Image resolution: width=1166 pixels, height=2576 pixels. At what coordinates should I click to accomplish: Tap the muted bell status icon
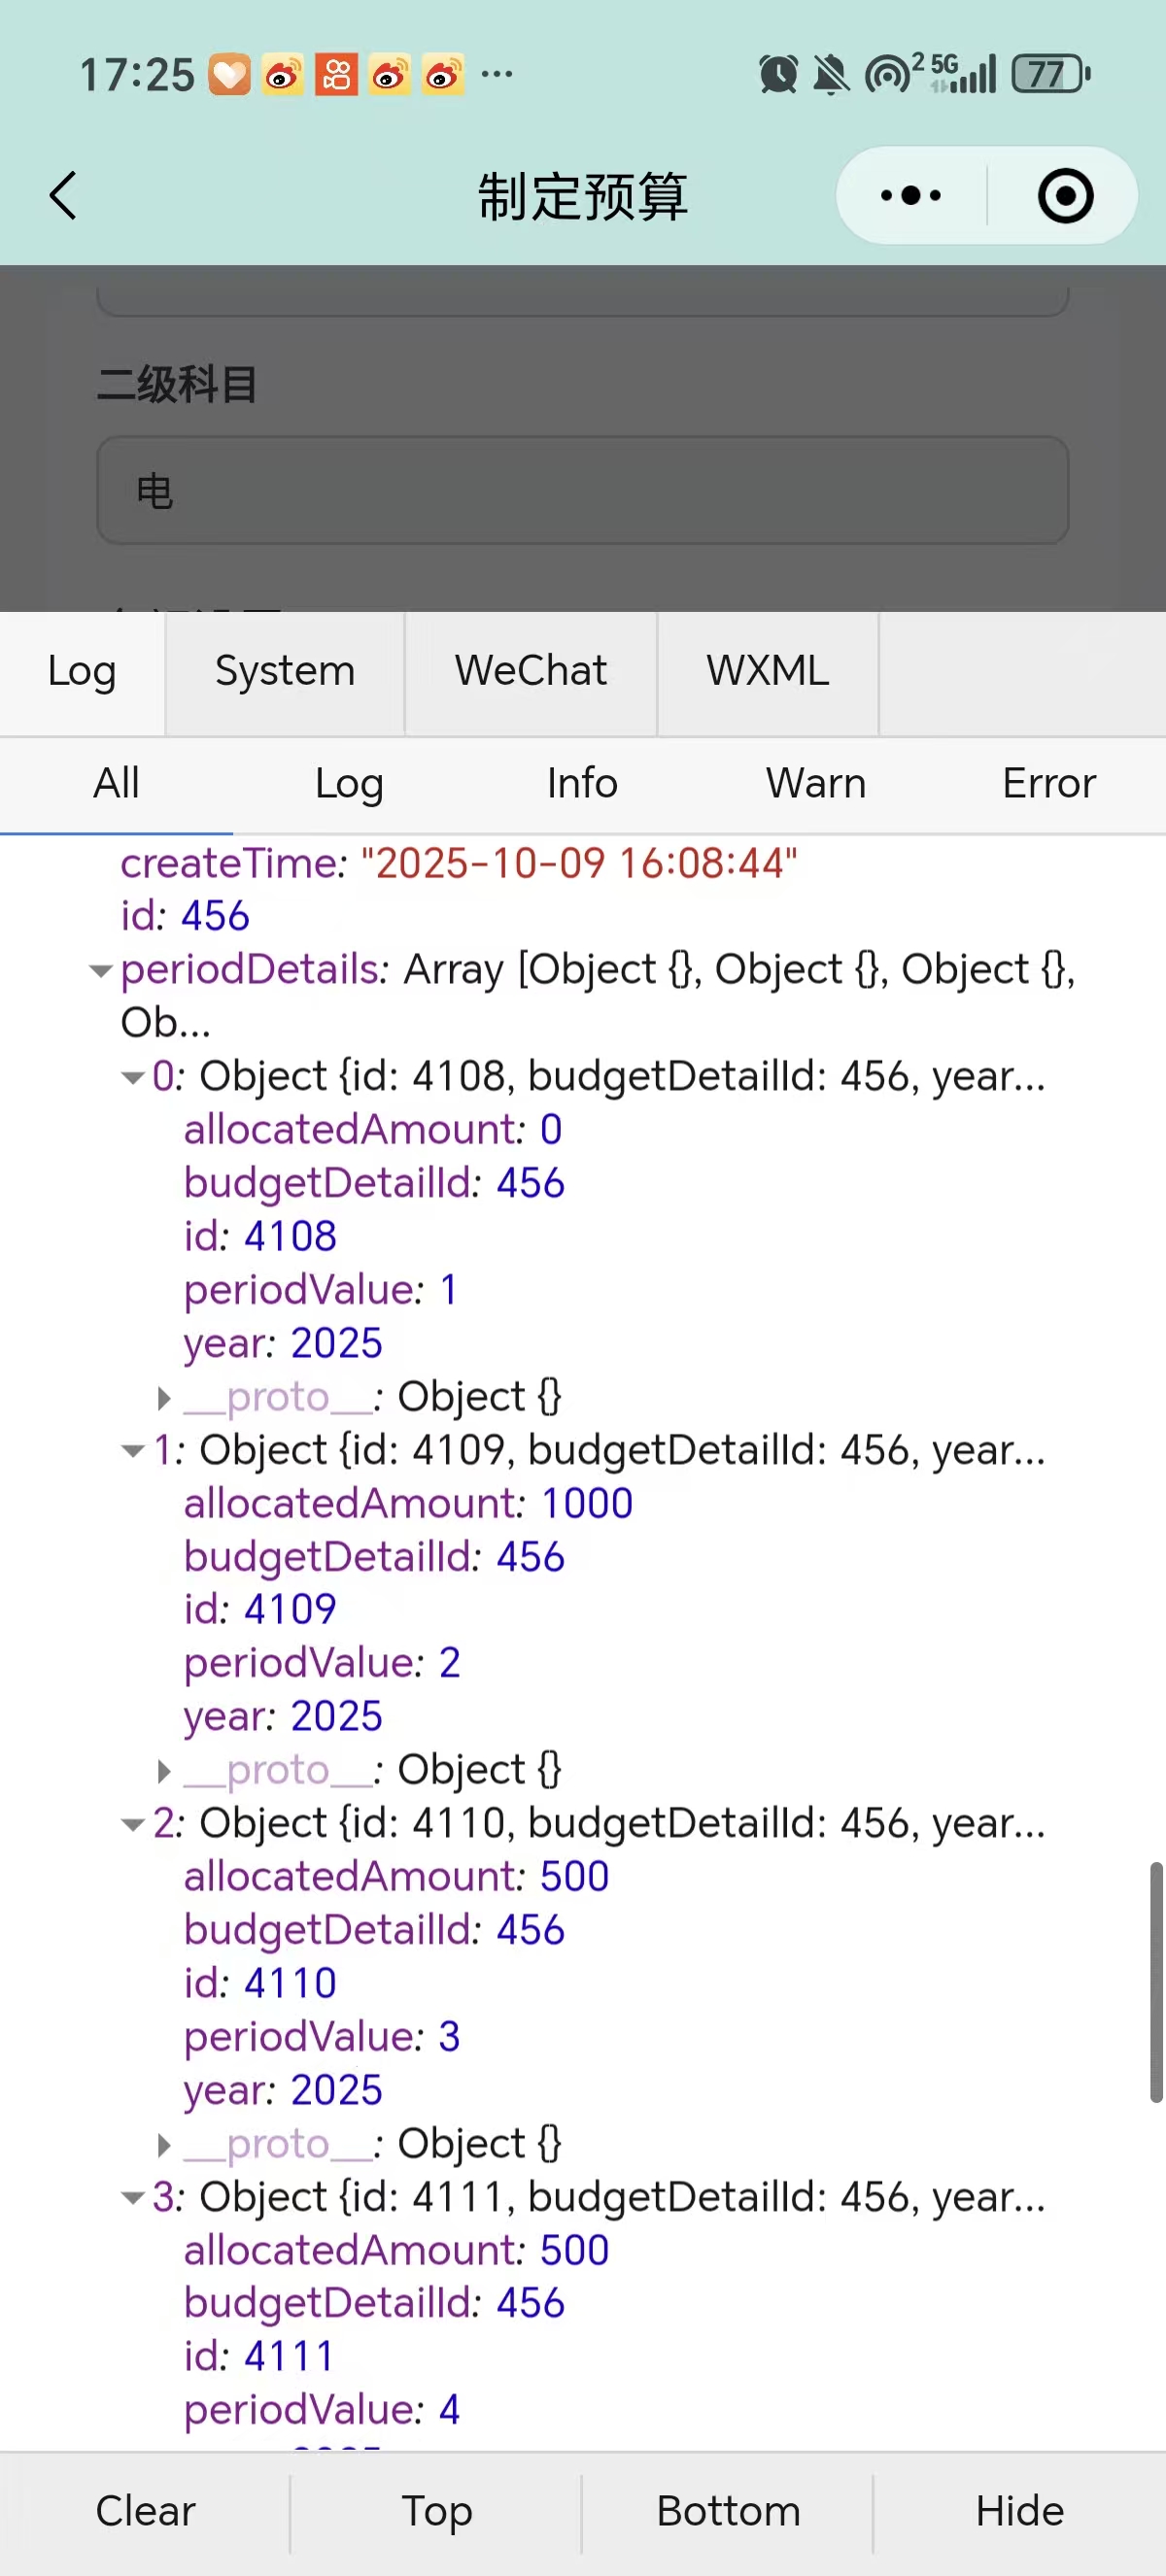(x=830, y=75)
